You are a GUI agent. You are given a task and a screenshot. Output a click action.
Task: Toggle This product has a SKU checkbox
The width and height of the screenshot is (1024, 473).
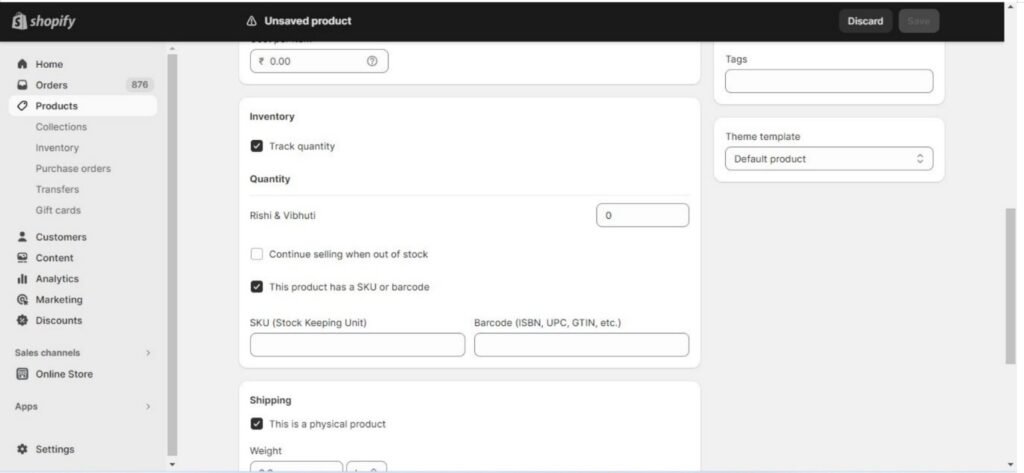pyautogui.click(x=257, y=287)
